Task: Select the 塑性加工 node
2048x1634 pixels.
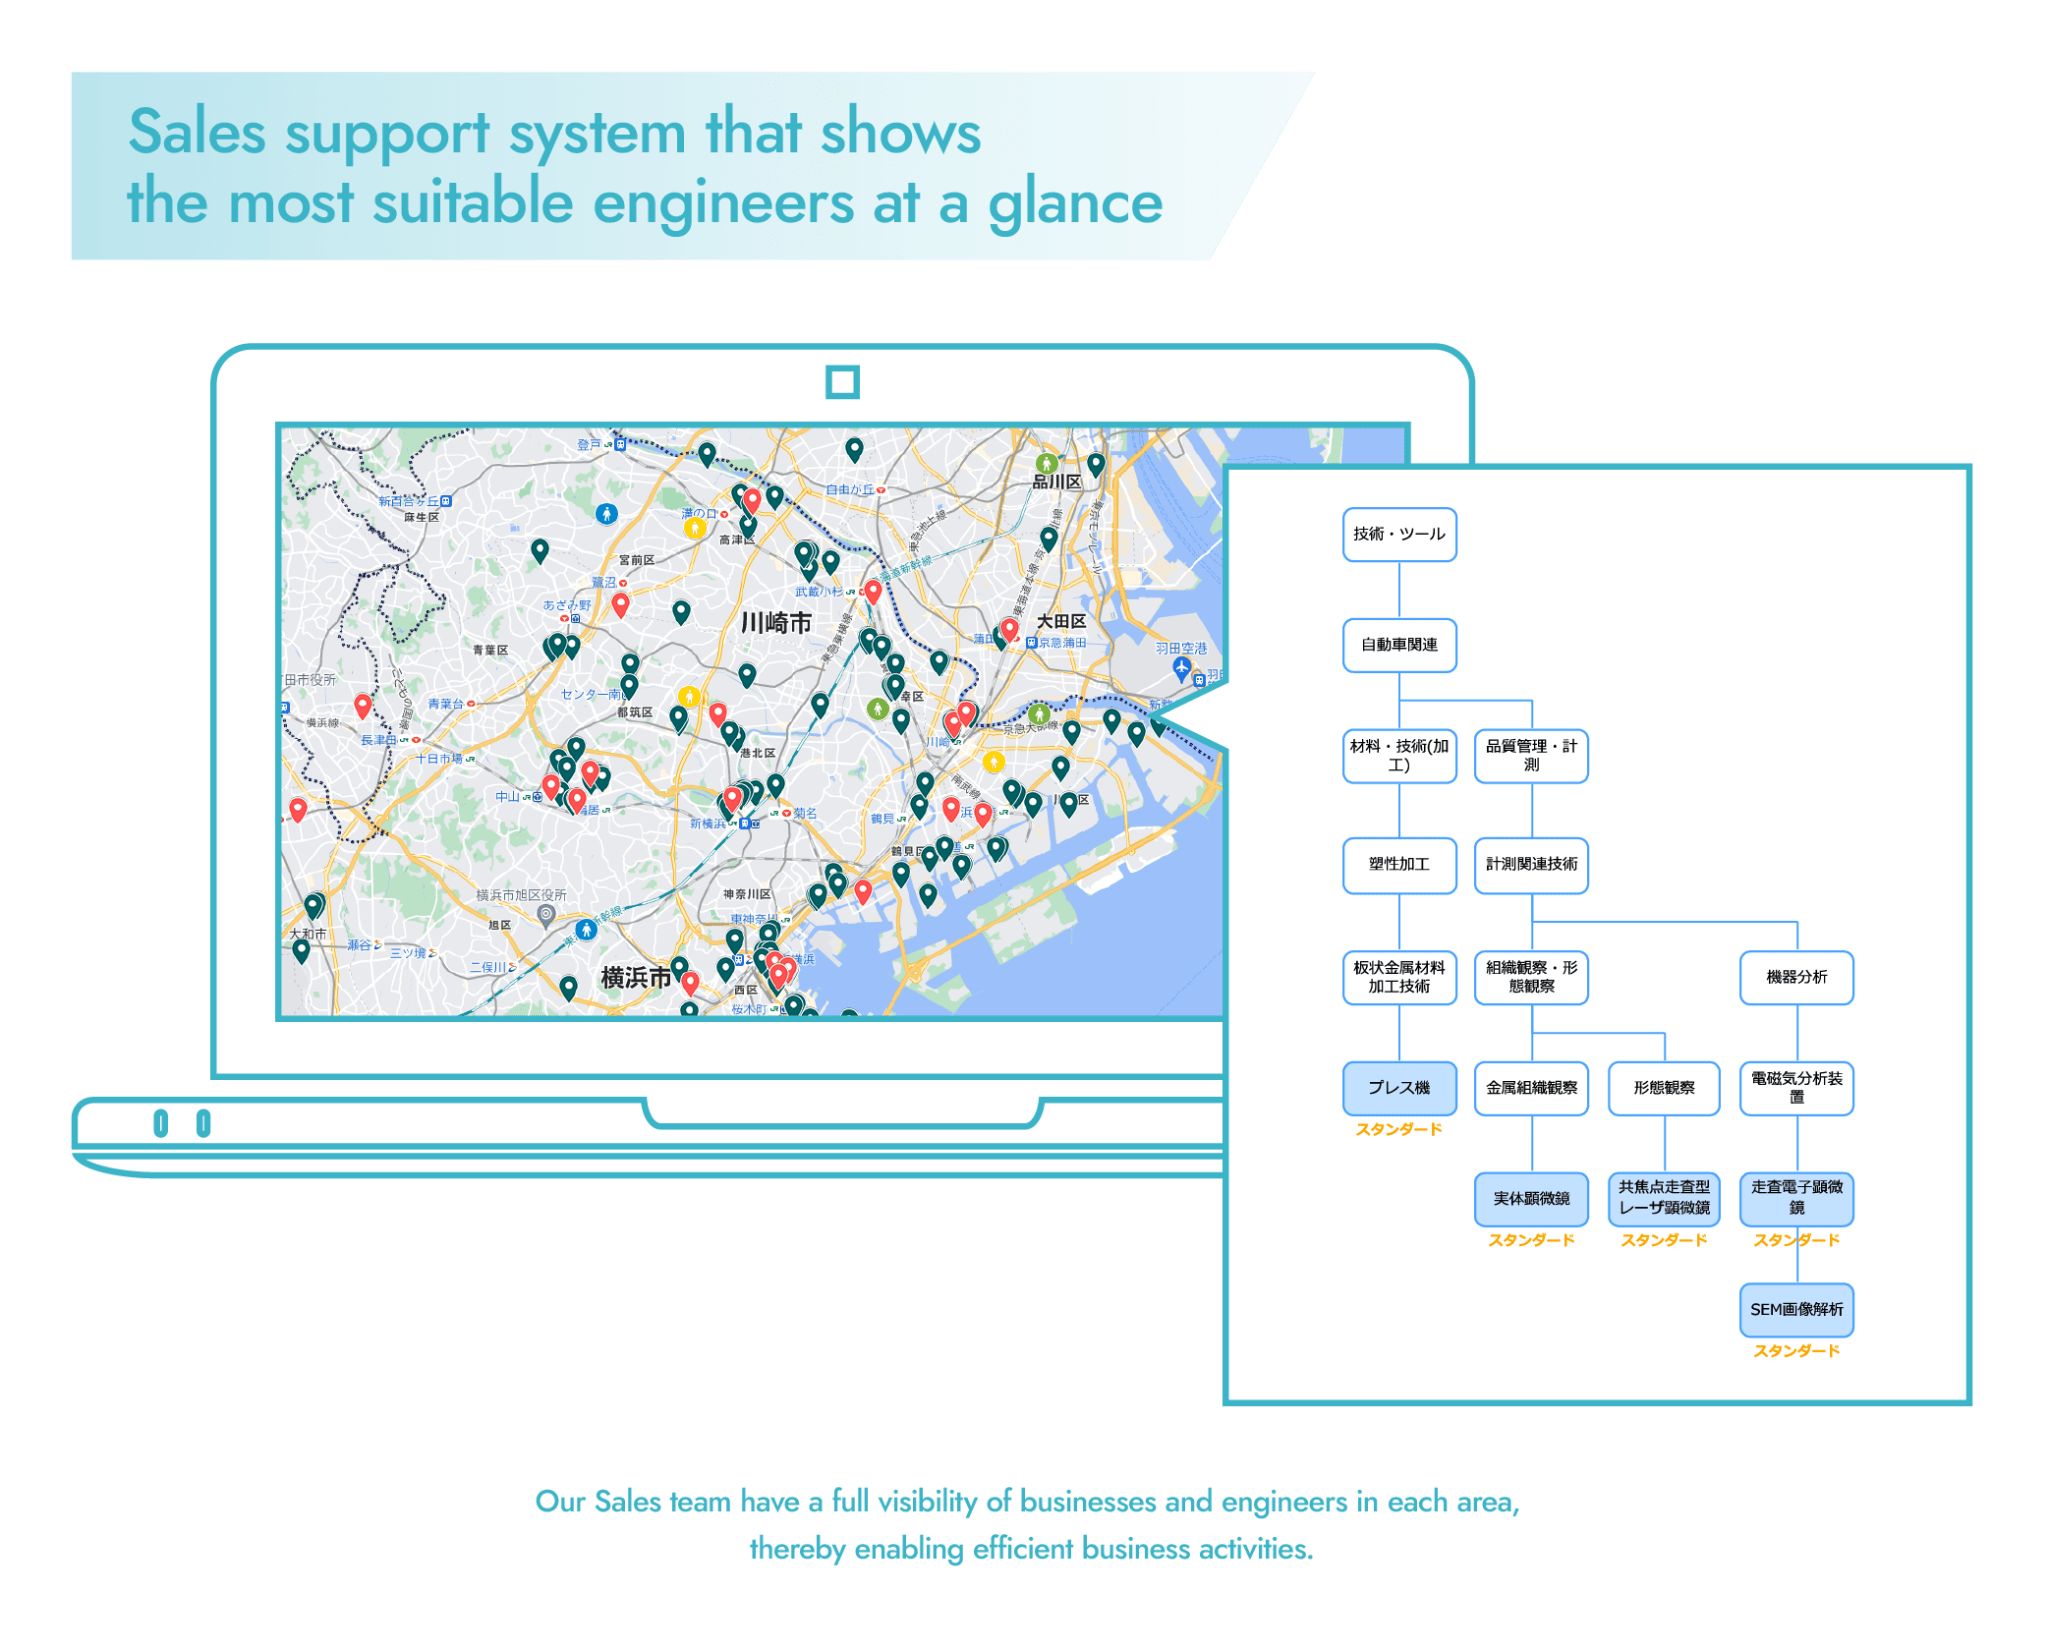Action: [1398, 864]
